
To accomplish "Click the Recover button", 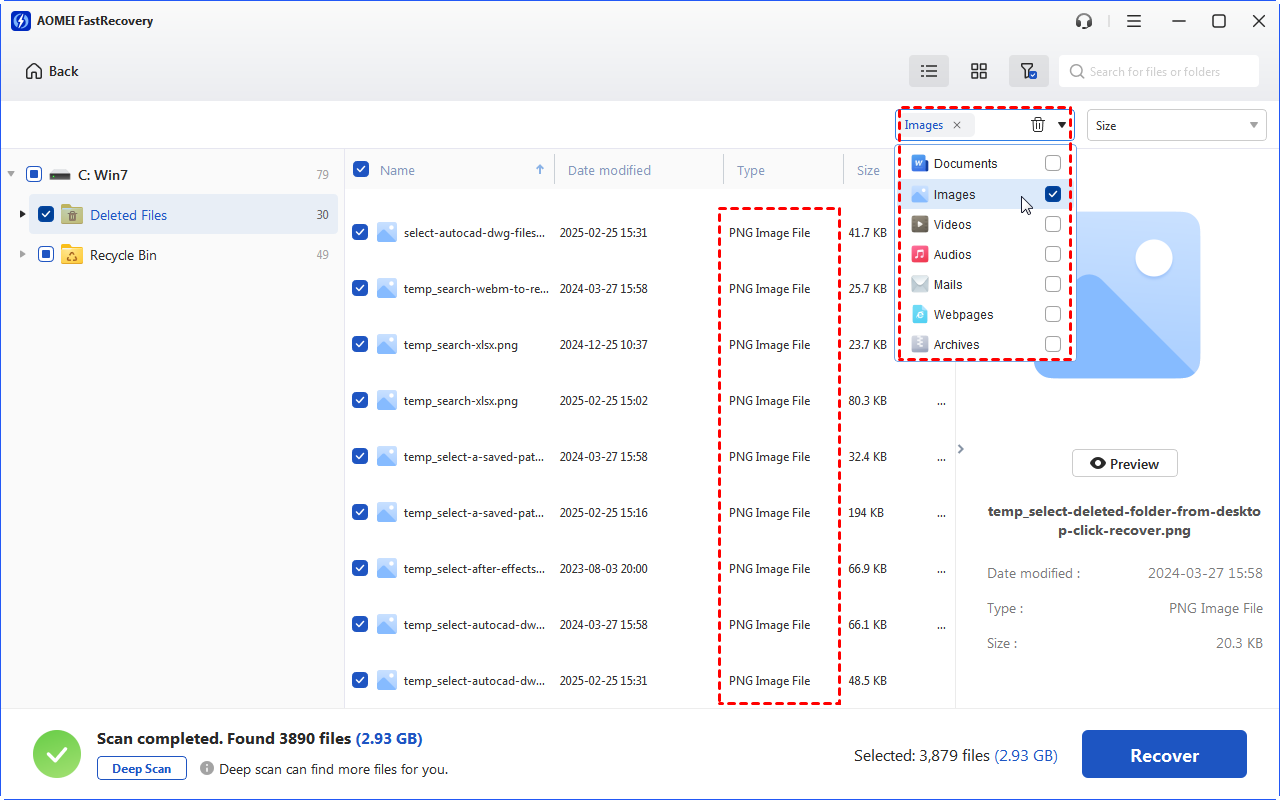I will coord(1164,755).
